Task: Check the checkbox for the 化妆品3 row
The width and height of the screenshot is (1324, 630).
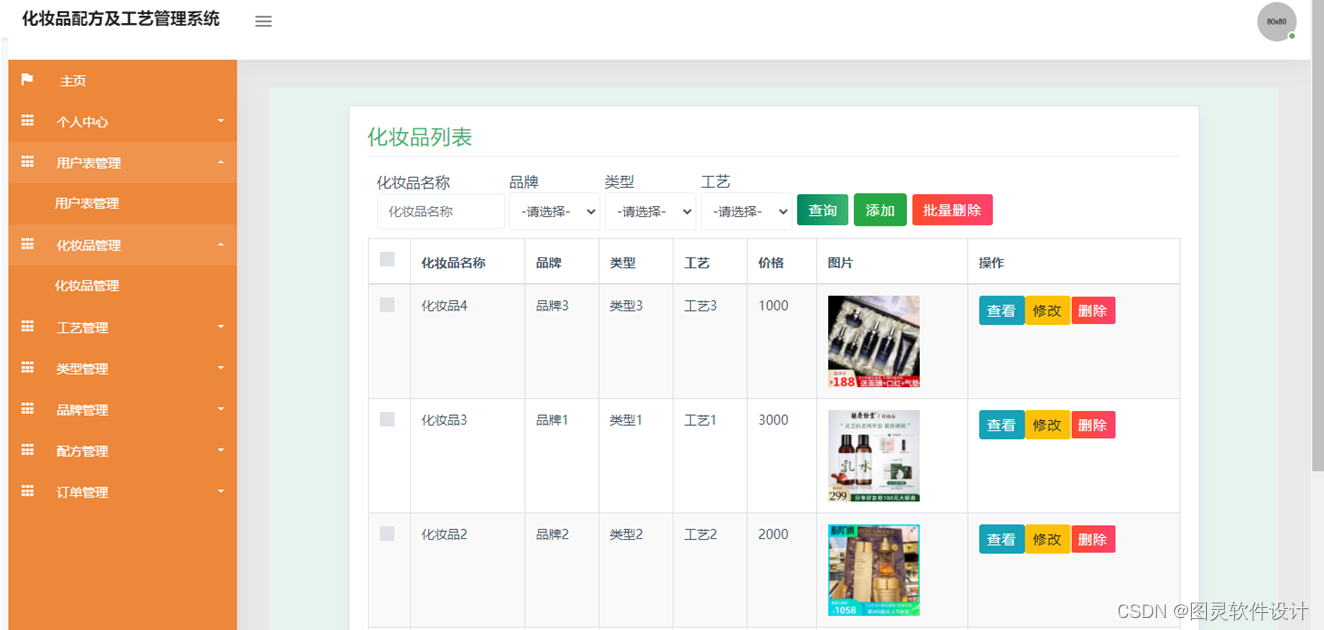Action: coord(388,419)
